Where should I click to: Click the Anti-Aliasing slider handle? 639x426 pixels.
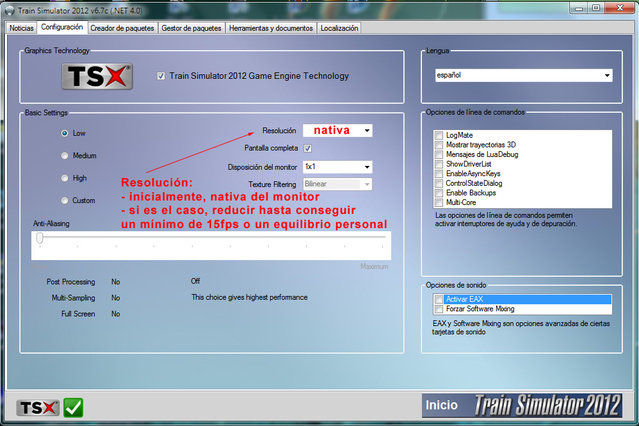click(x=39, y=238)
